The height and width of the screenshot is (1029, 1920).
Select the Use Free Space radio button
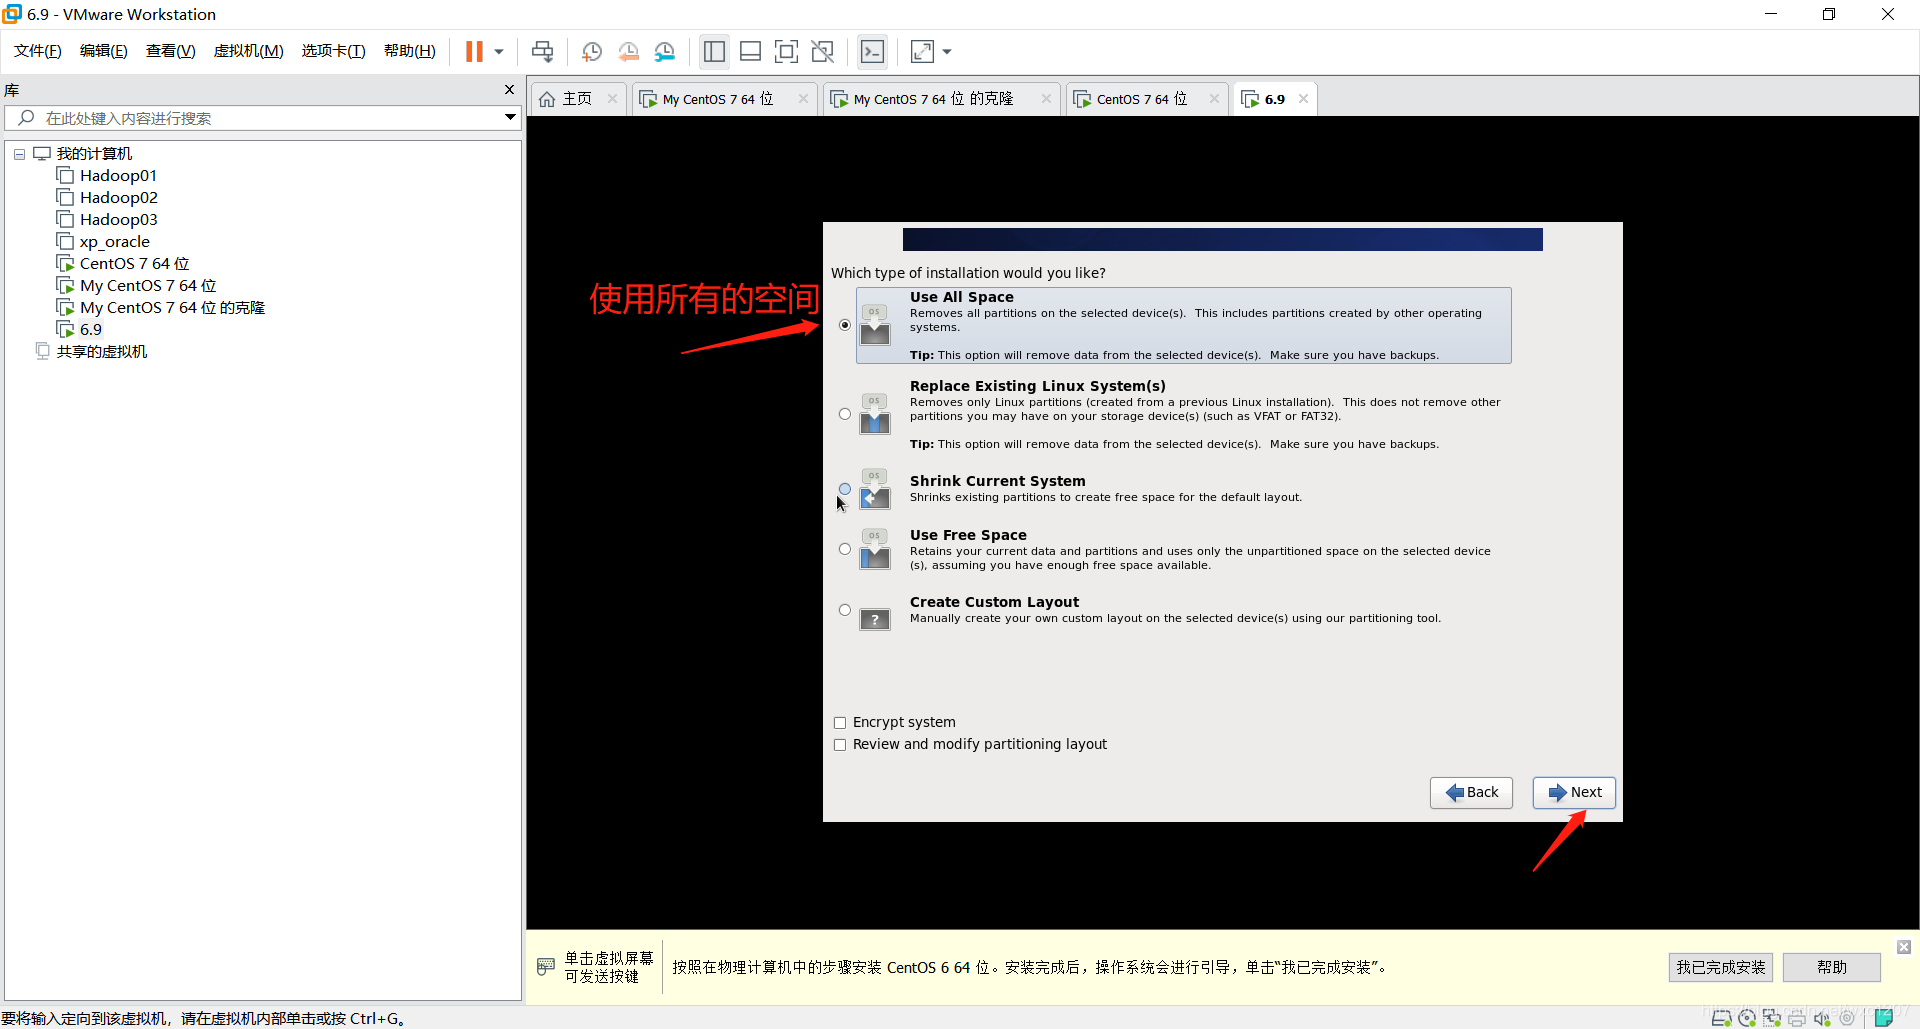point(845,549)
